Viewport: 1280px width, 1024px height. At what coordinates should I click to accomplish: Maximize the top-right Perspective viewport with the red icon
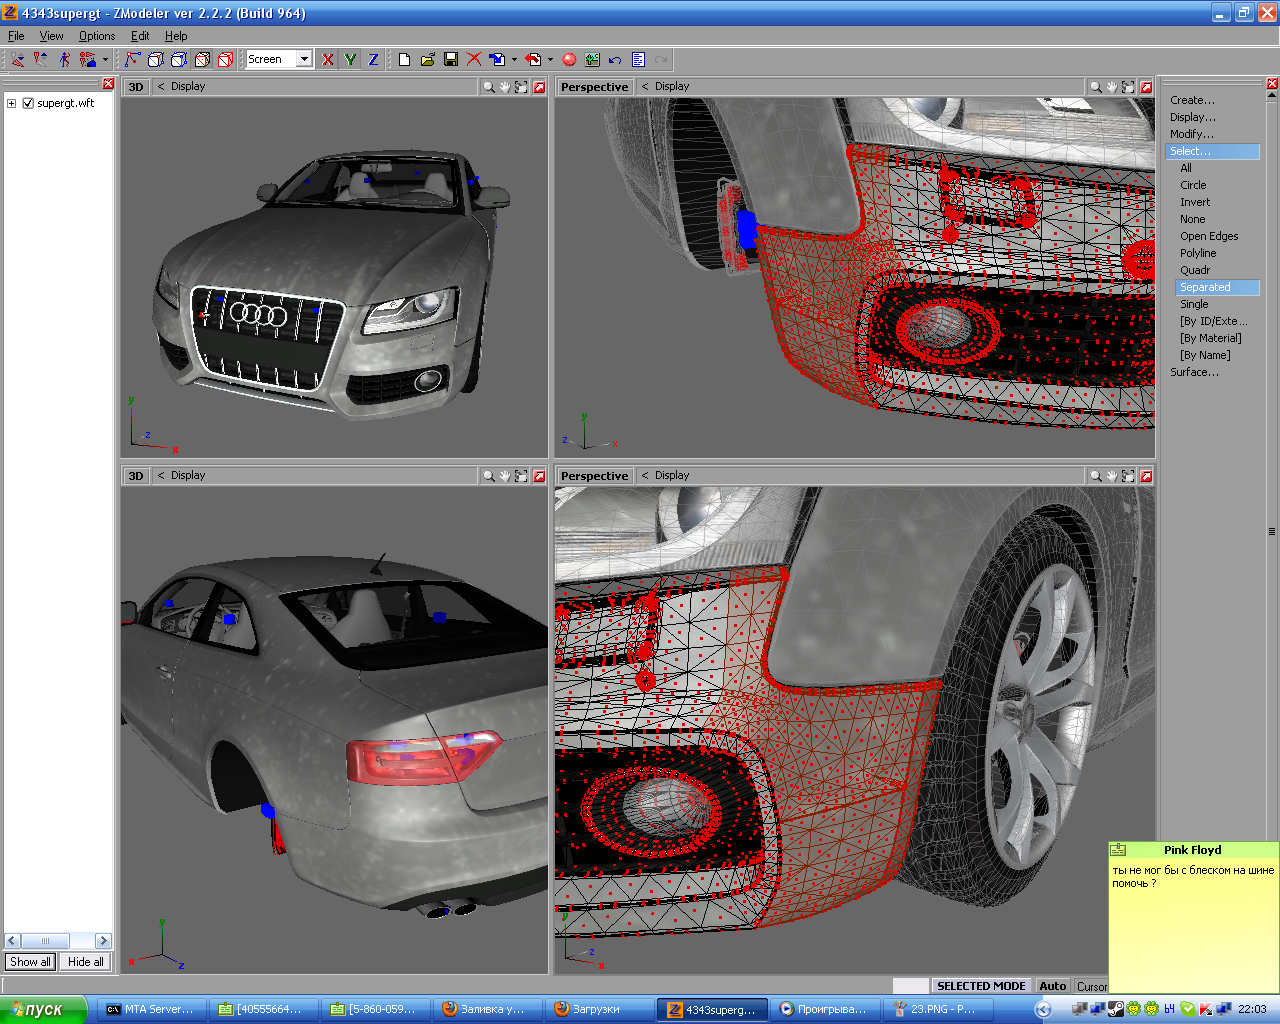[1146, 87]
